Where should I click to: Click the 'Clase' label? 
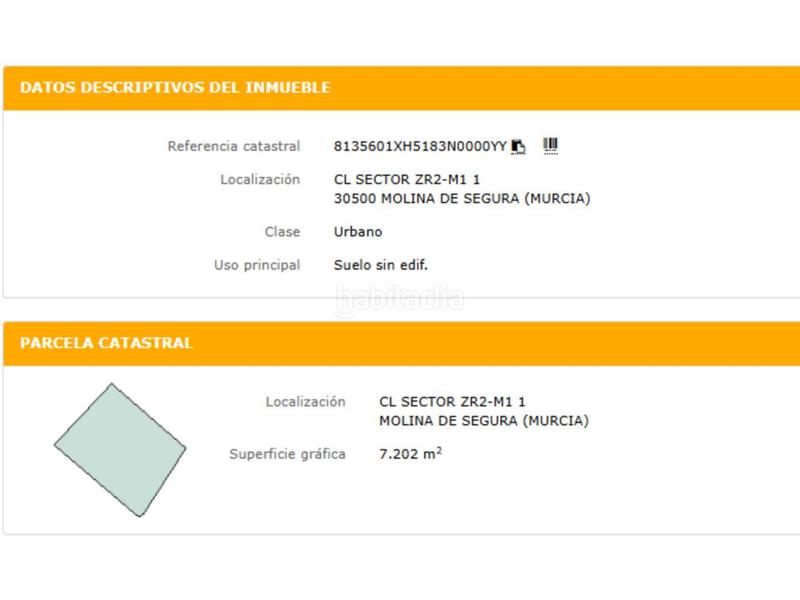coord(282,232)
